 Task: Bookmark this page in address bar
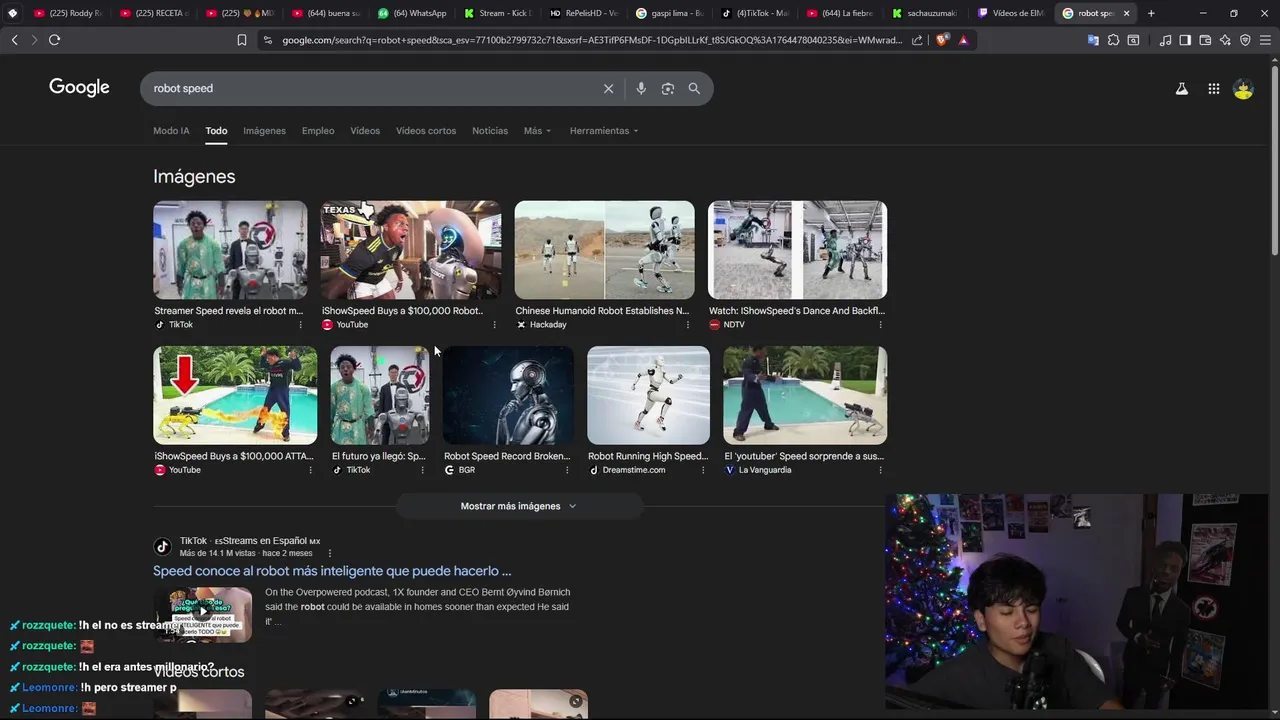tap(241, 40)
